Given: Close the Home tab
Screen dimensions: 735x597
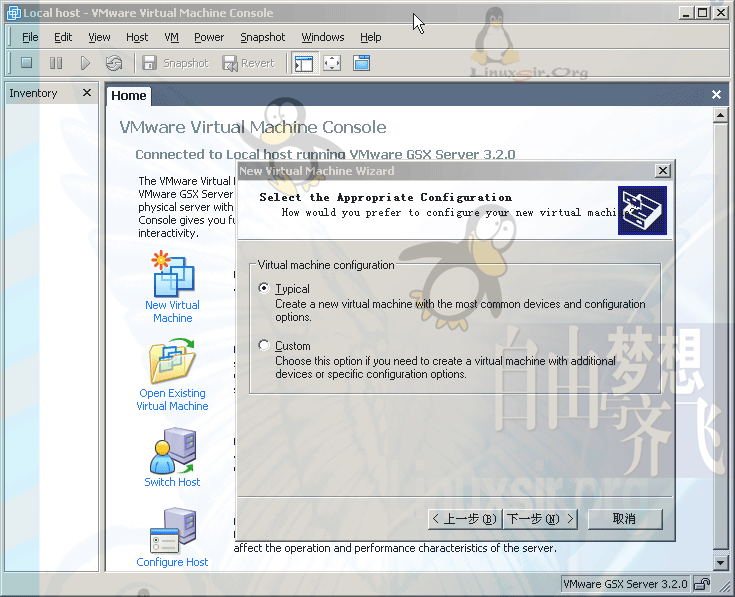Looking at the screenshot, I should click(716, 95).
